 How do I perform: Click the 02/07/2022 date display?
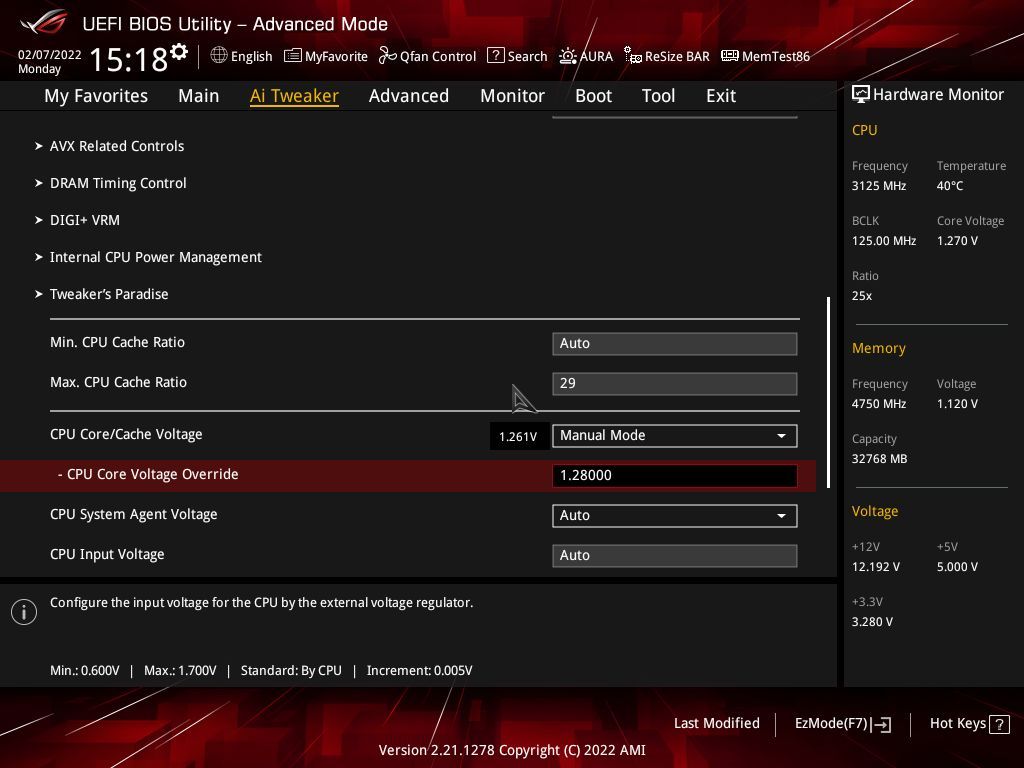tap(50, 55)
